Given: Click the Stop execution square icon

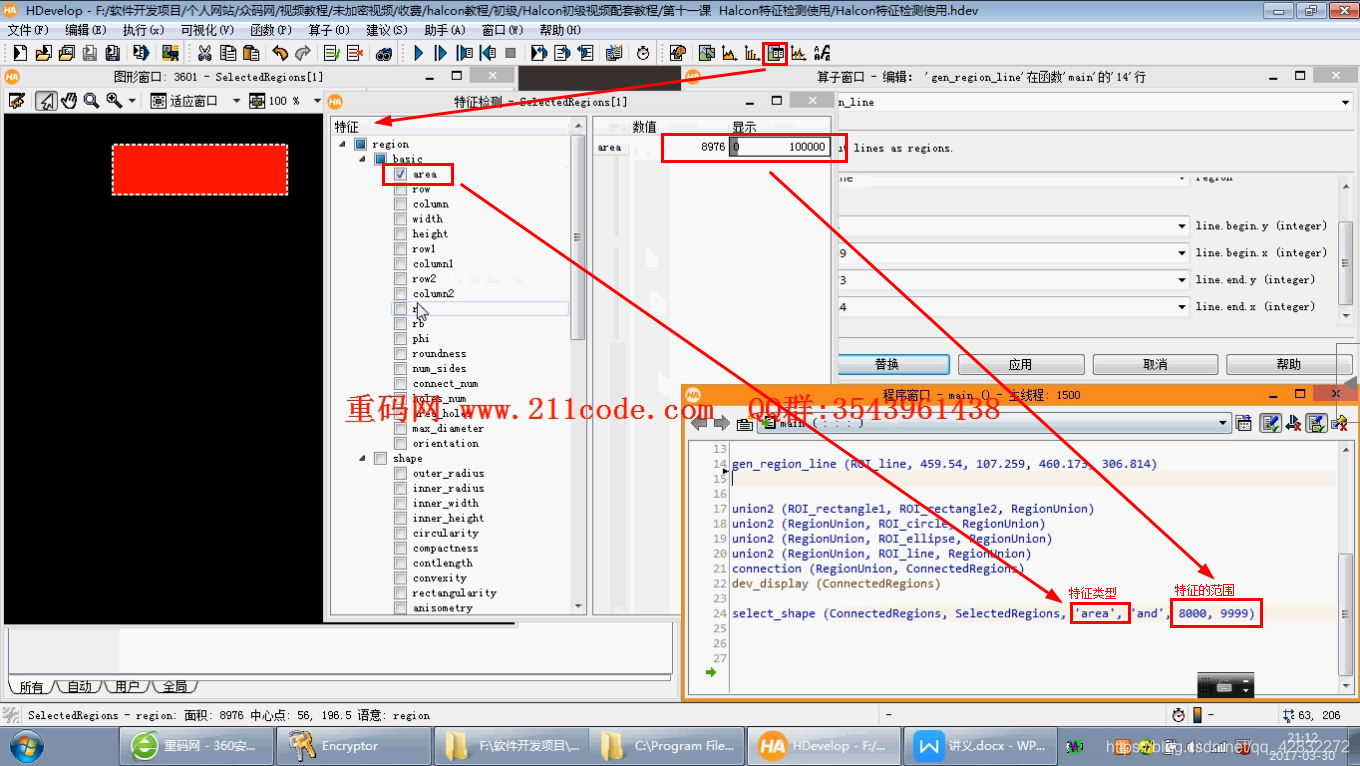Looking at the screenshot, I should pos(510,53).
